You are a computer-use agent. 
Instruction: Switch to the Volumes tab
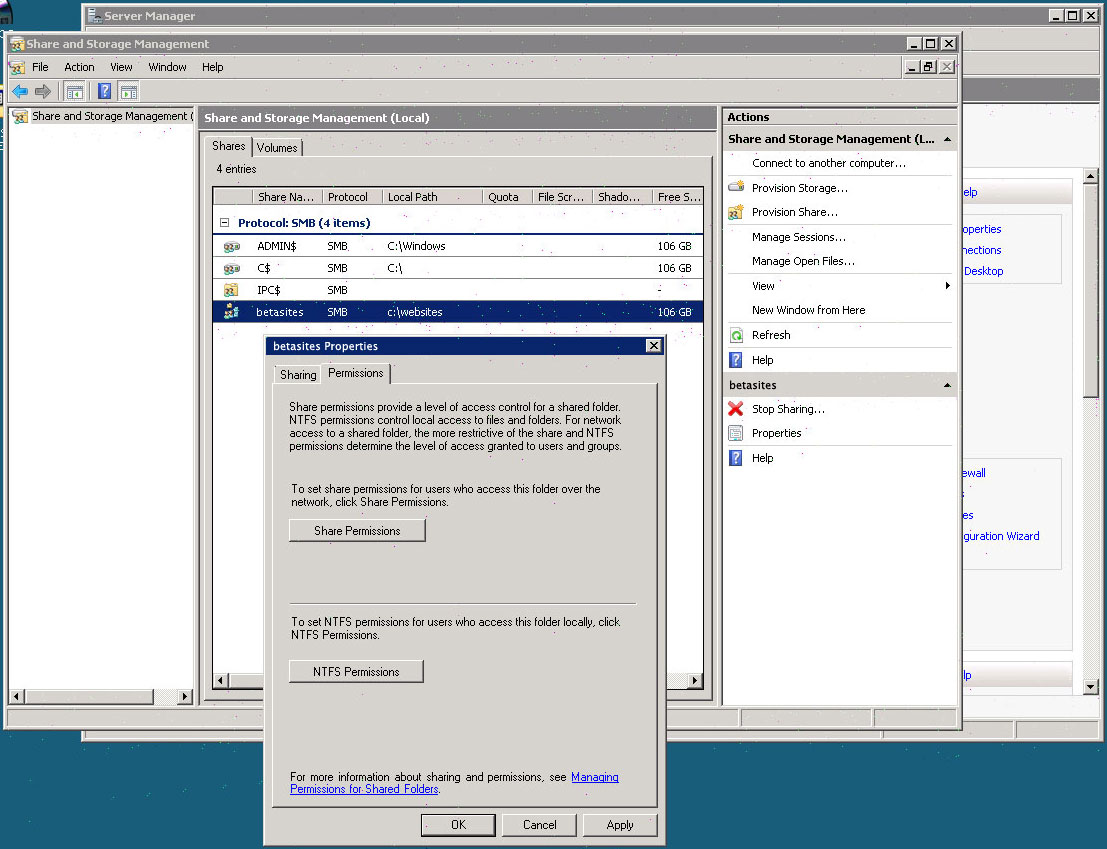[277, 147]
